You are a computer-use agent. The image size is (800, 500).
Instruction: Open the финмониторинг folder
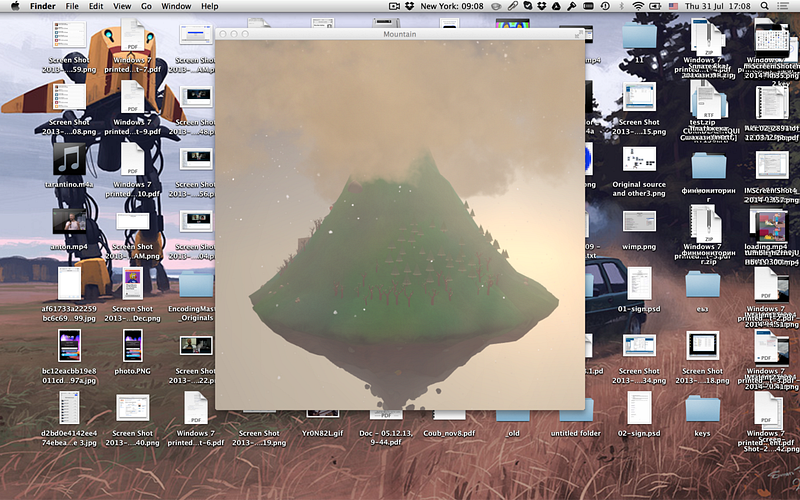pyautogui.click(x=708, y=165)
